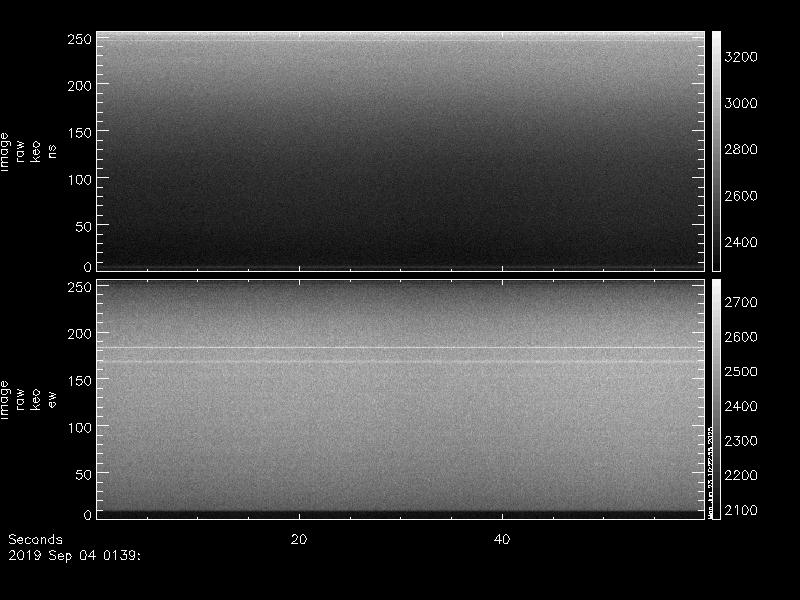Click the 'ns' axis title of top panel

[x=52, y=151]
